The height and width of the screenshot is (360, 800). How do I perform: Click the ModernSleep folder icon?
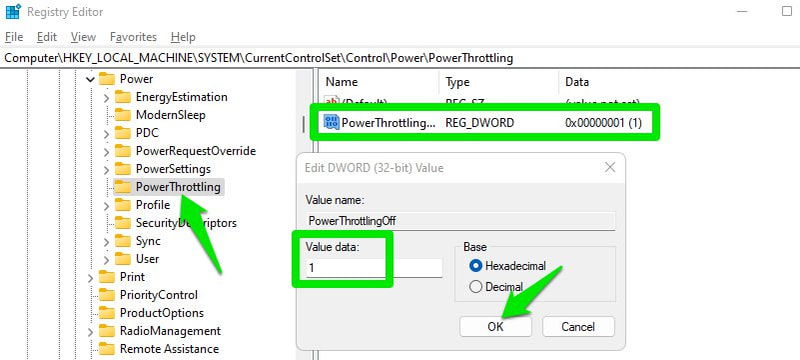point(122,115)
